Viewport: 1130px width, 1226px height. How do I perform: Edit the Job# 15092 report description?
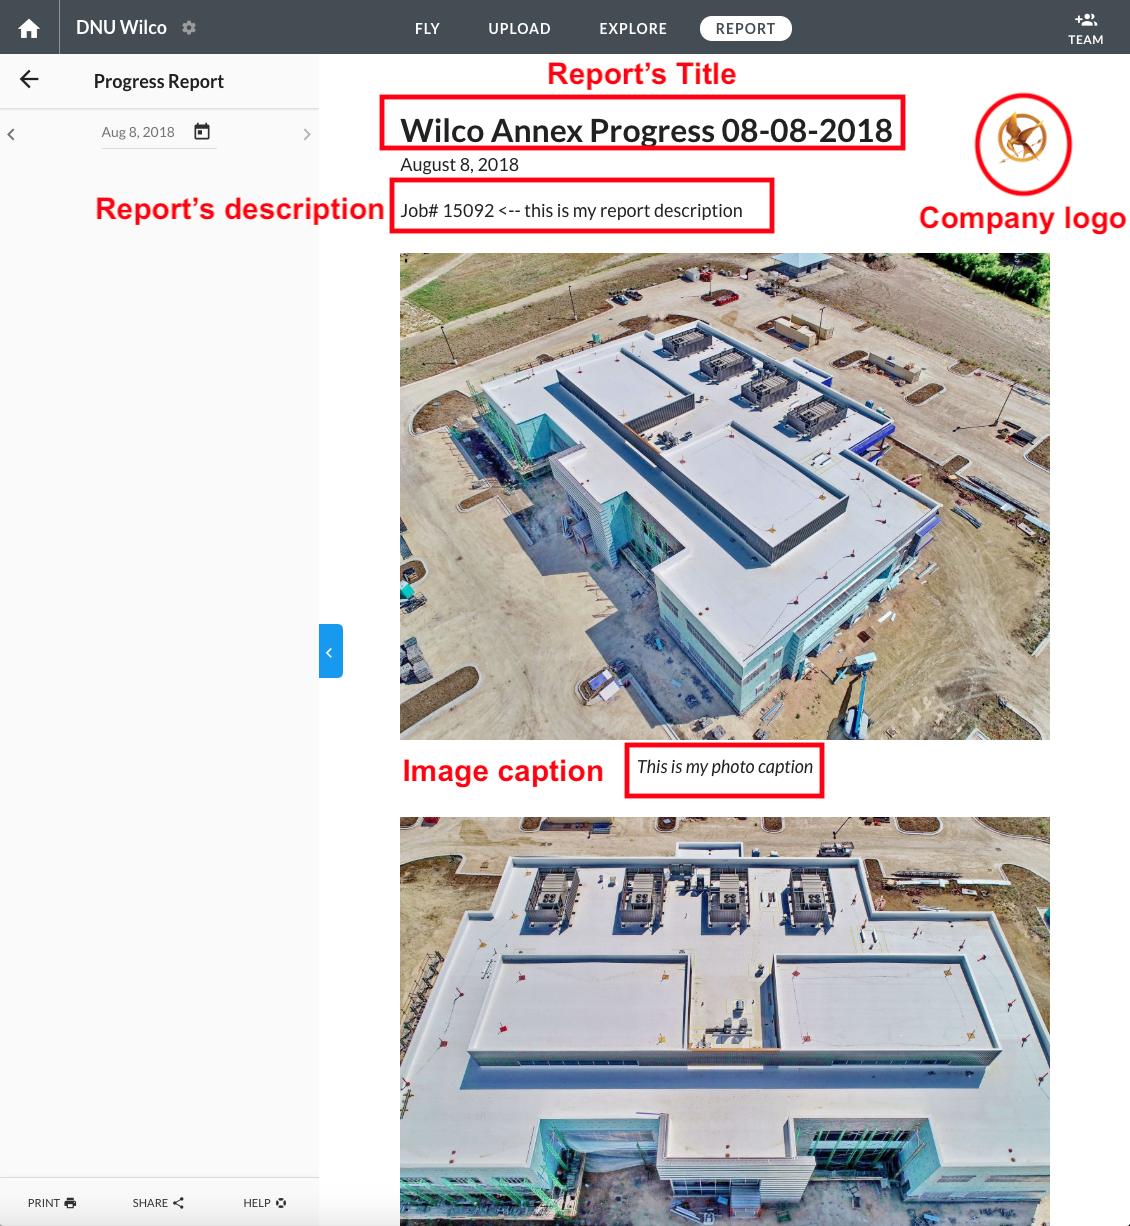tap(571, 211)
